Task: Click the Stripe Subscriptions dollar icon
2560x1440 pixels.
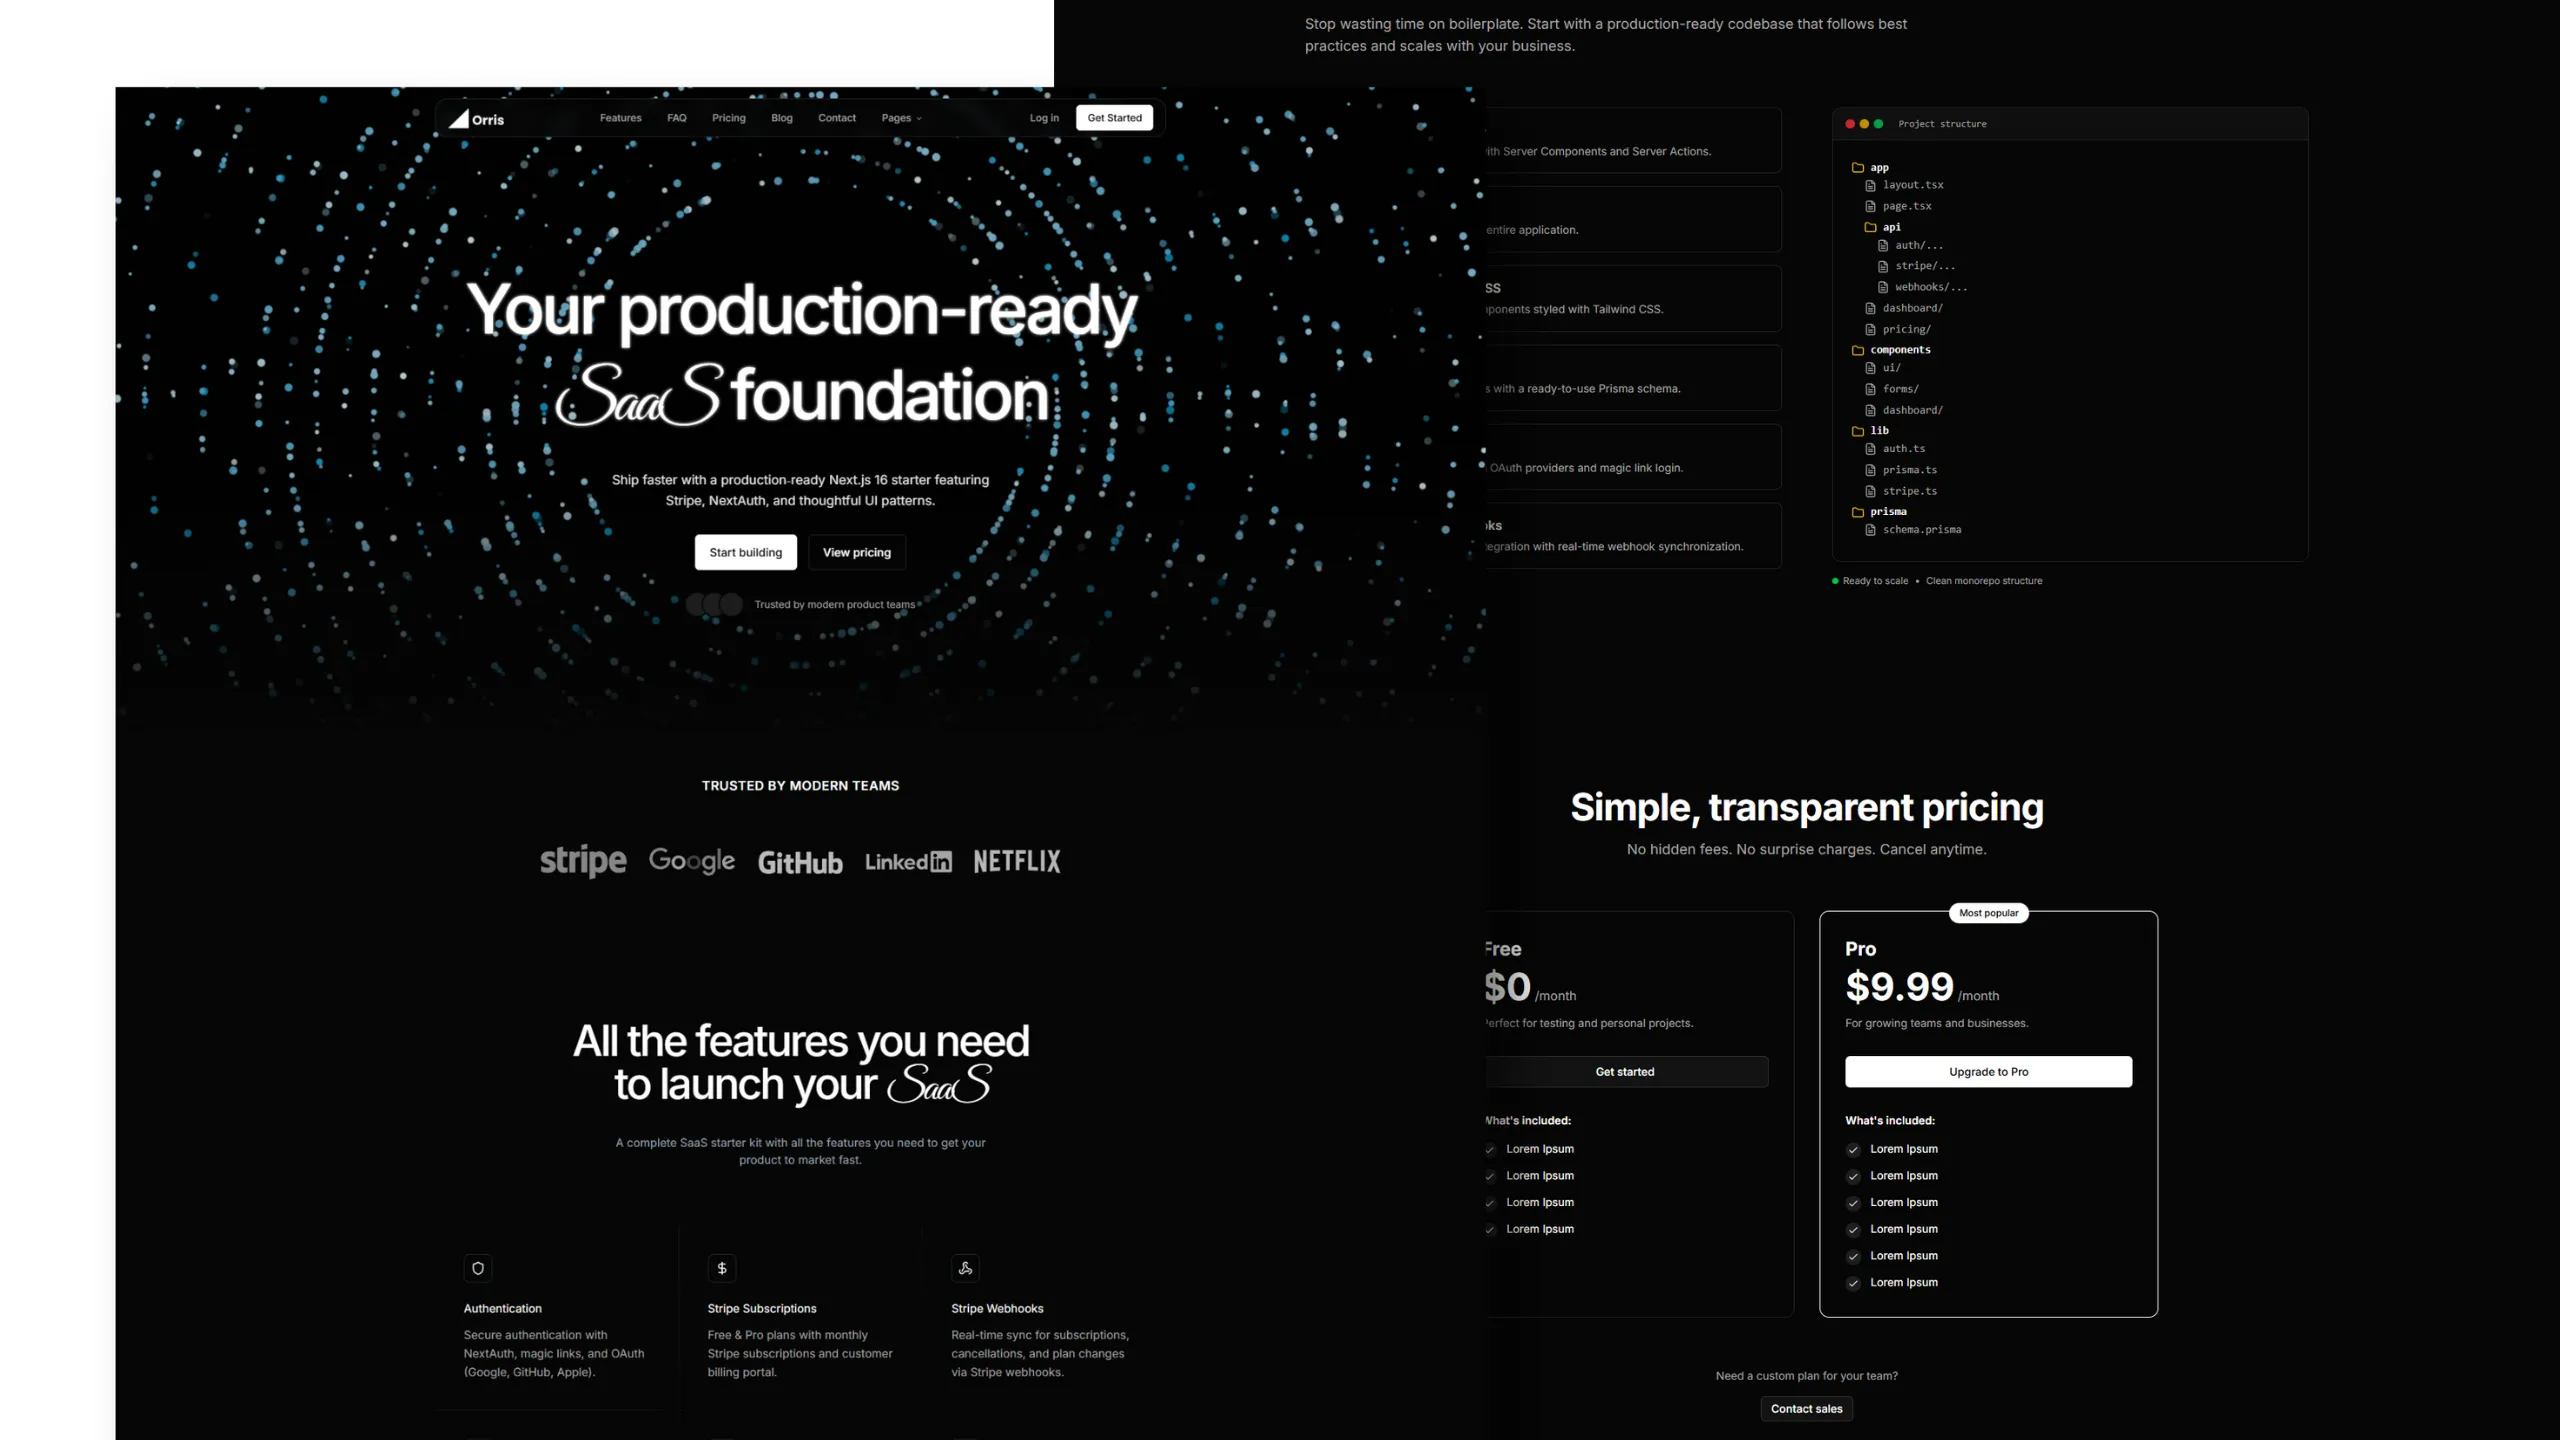Action: (722, 1268)
